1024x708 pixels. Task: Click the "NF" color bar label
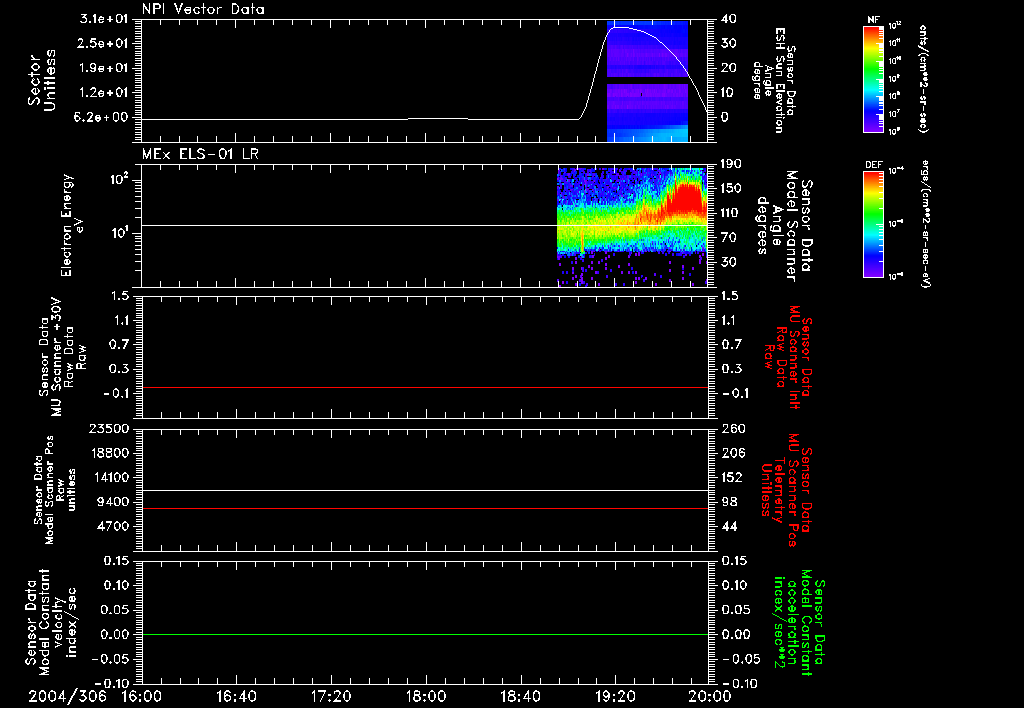point(873,20)
